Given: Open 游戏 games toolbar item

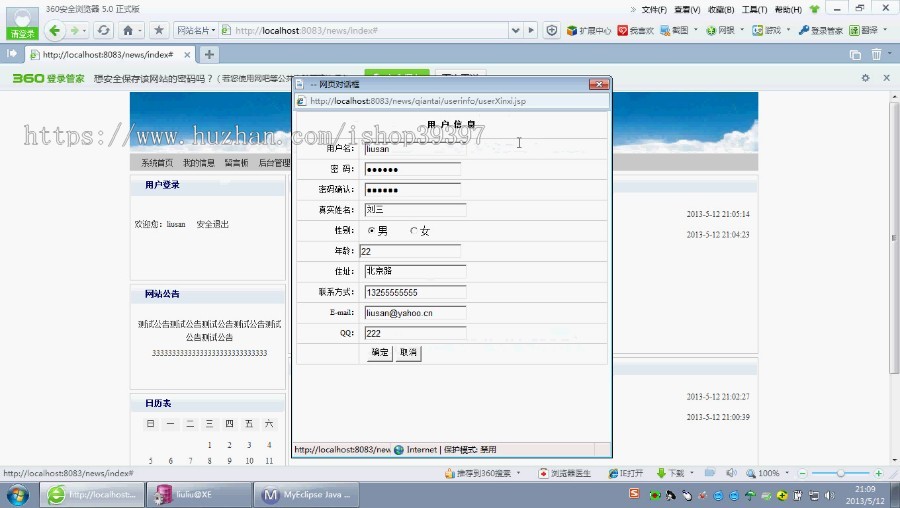Looking at the screenshot, I should (767, 30).
